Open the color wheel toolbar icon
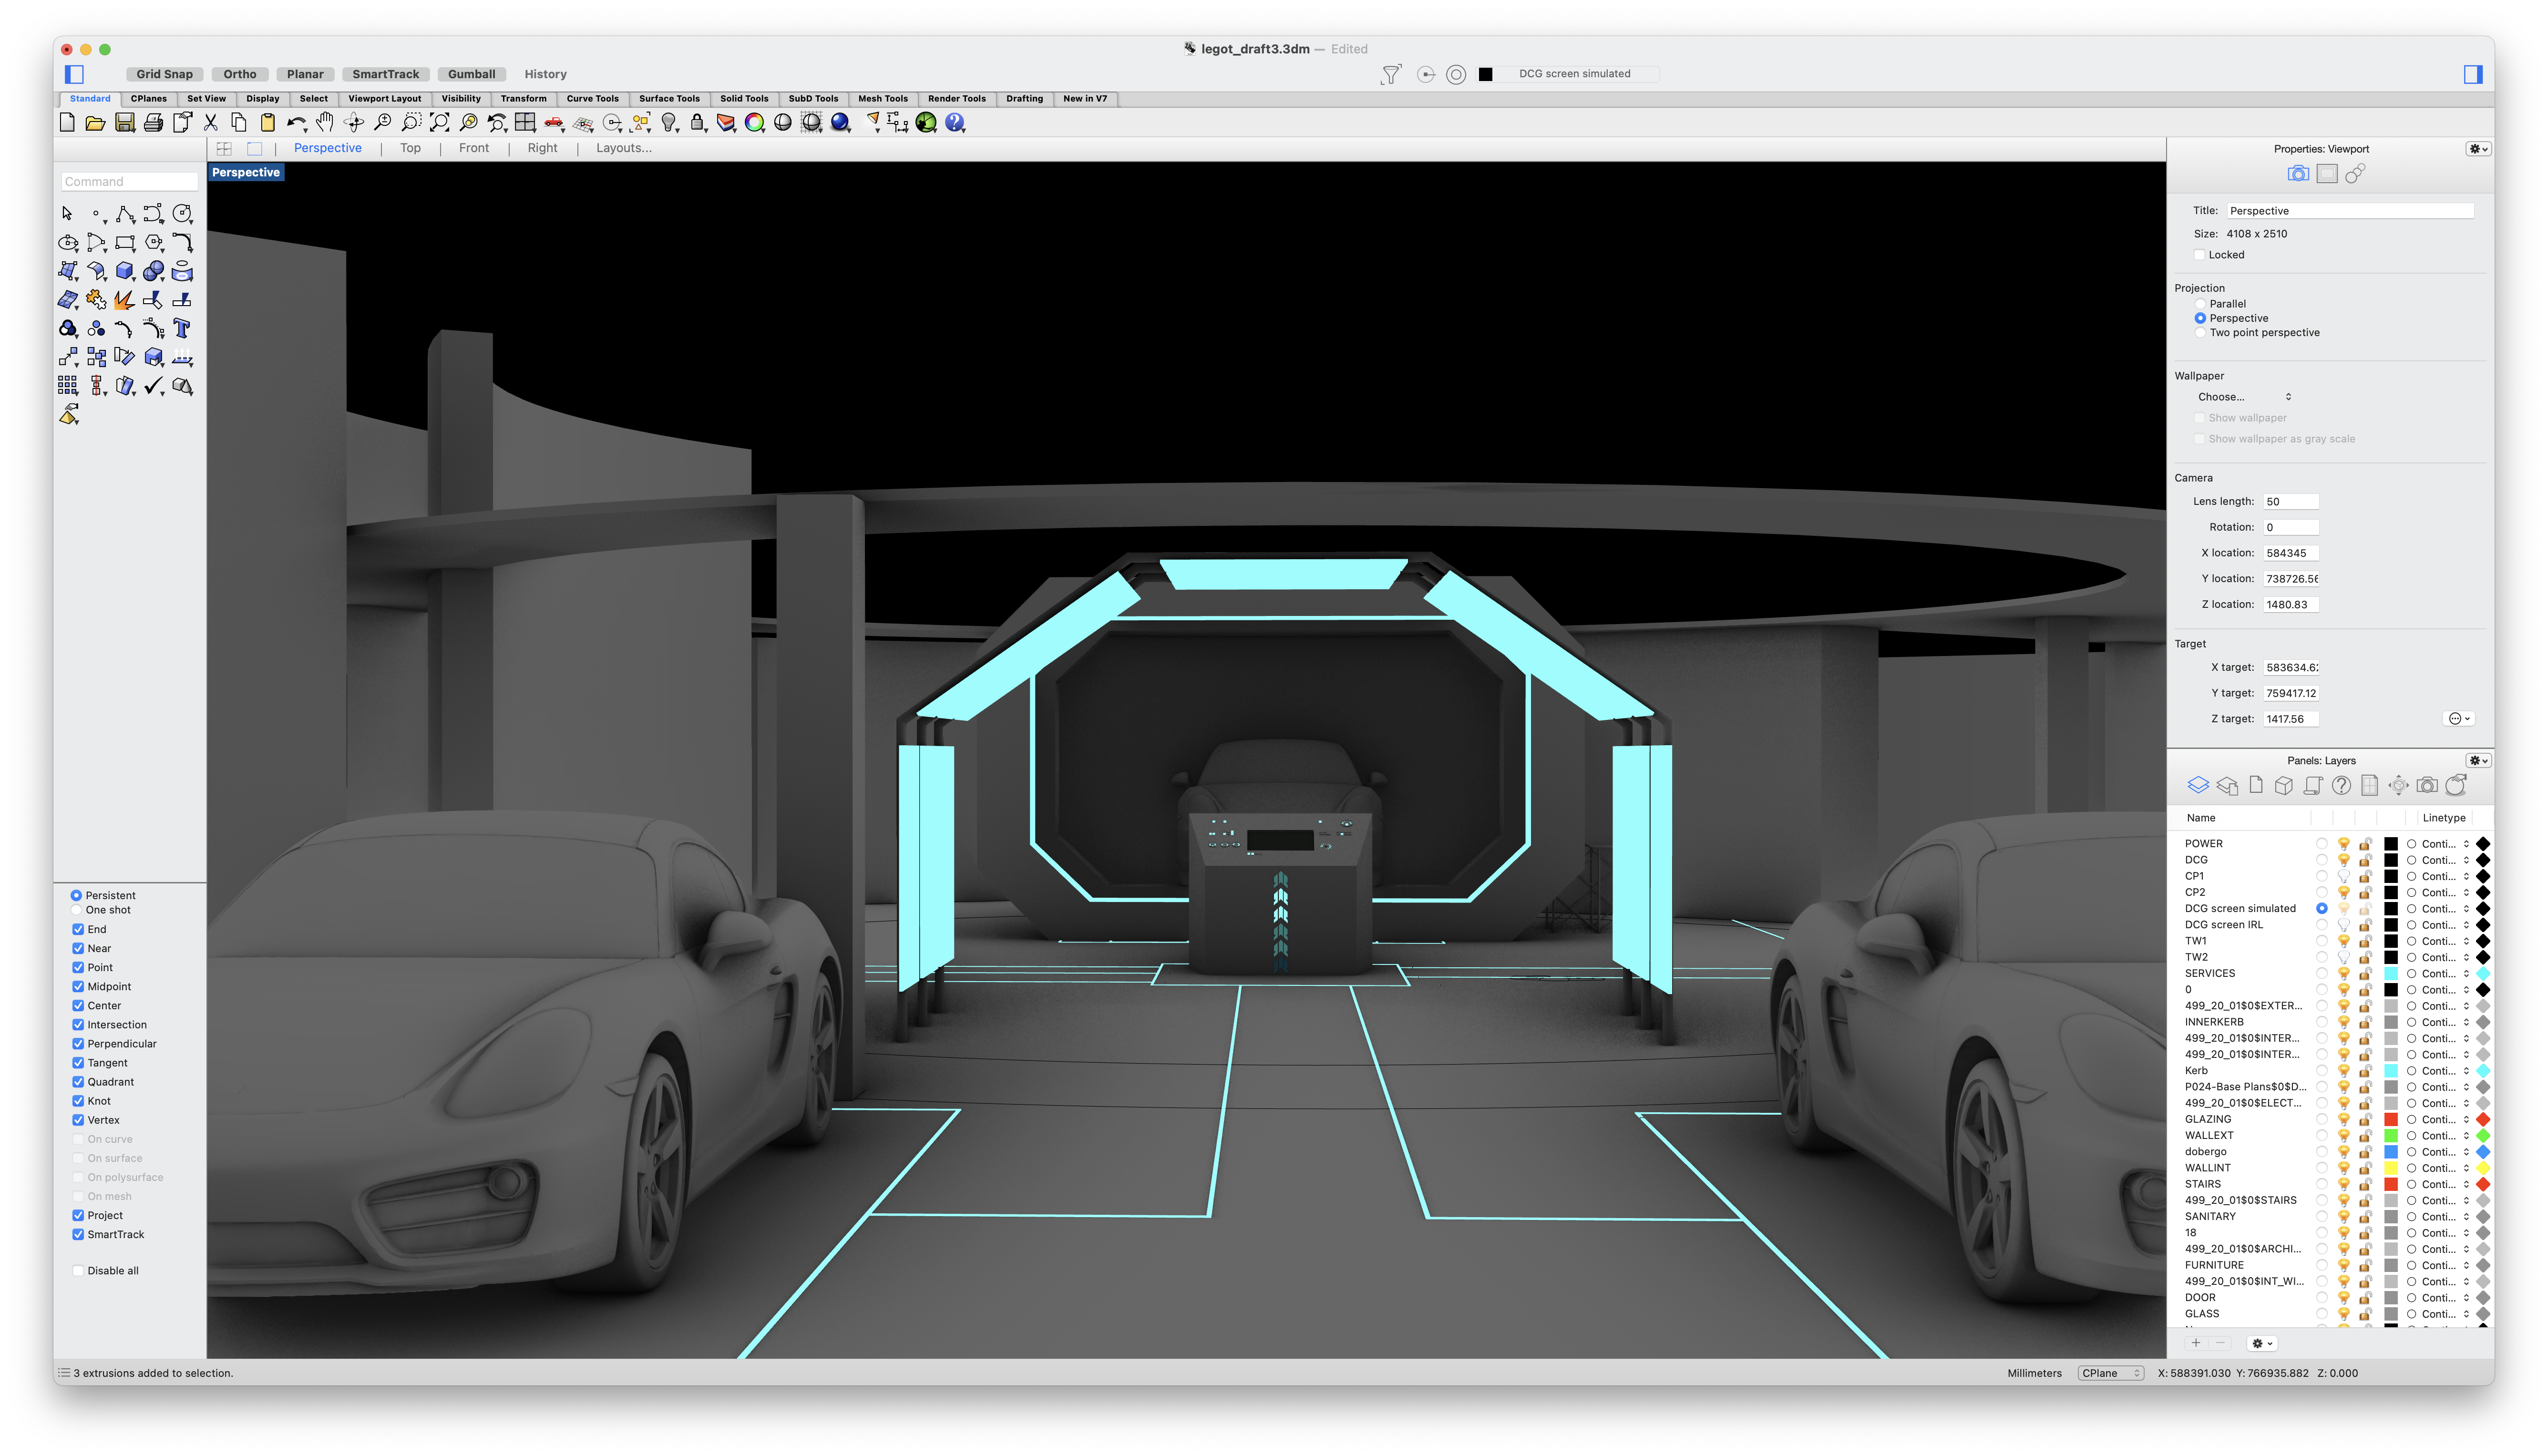 pos(755,122)
